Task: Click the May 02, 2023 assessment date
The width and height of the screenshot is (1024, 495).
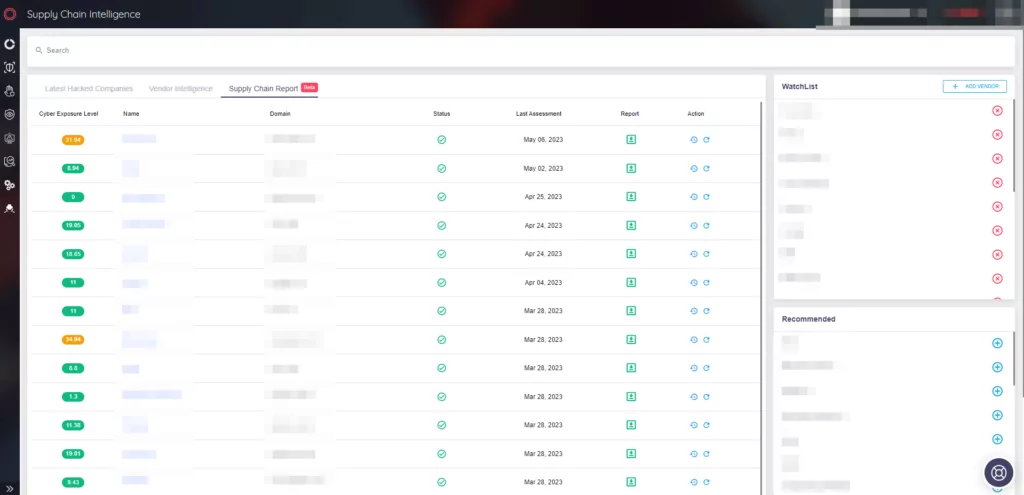Action: tap(543, 168)
